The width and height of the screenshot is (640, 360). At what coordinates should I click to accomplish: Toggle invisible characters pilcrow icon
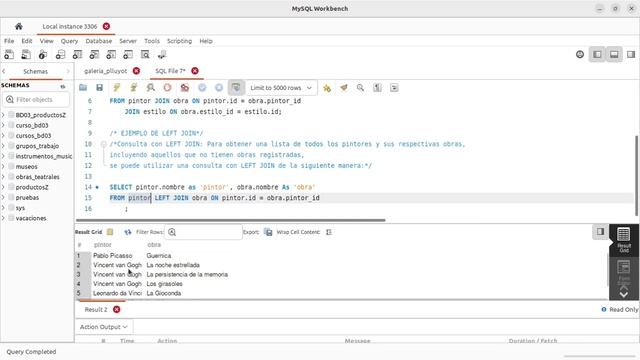point(377,88)
